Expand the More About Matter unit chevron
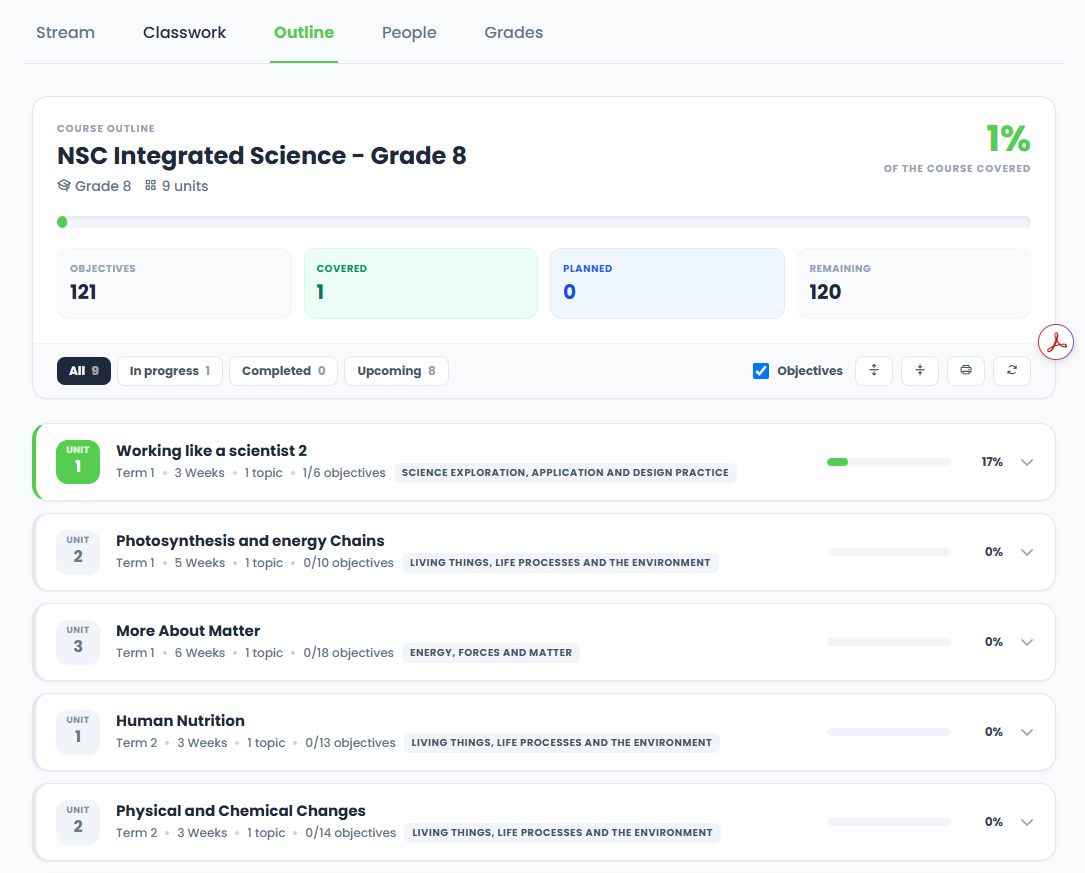 (1027, 642)
